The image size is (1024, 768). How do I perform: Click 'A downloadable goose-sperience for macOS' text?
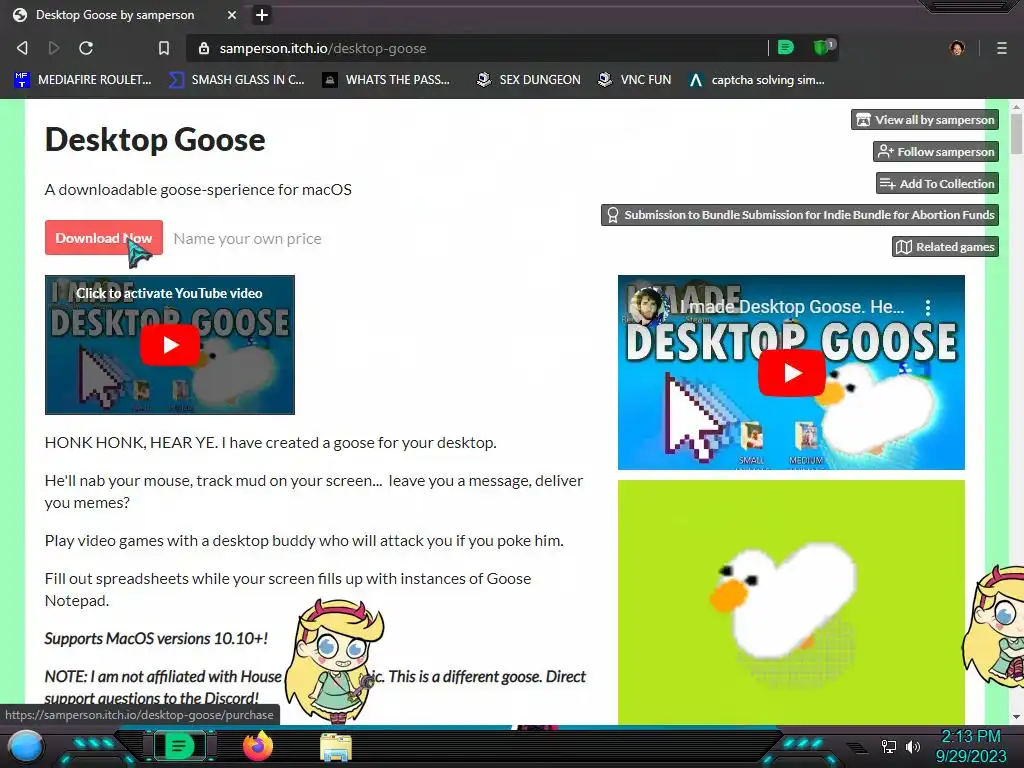pos(198,189)
